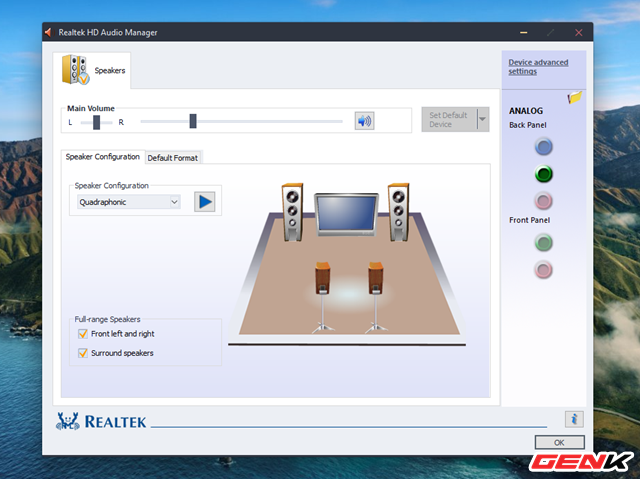Open the Speakers device tab
640x479 pixels.
tap(93, 71)
